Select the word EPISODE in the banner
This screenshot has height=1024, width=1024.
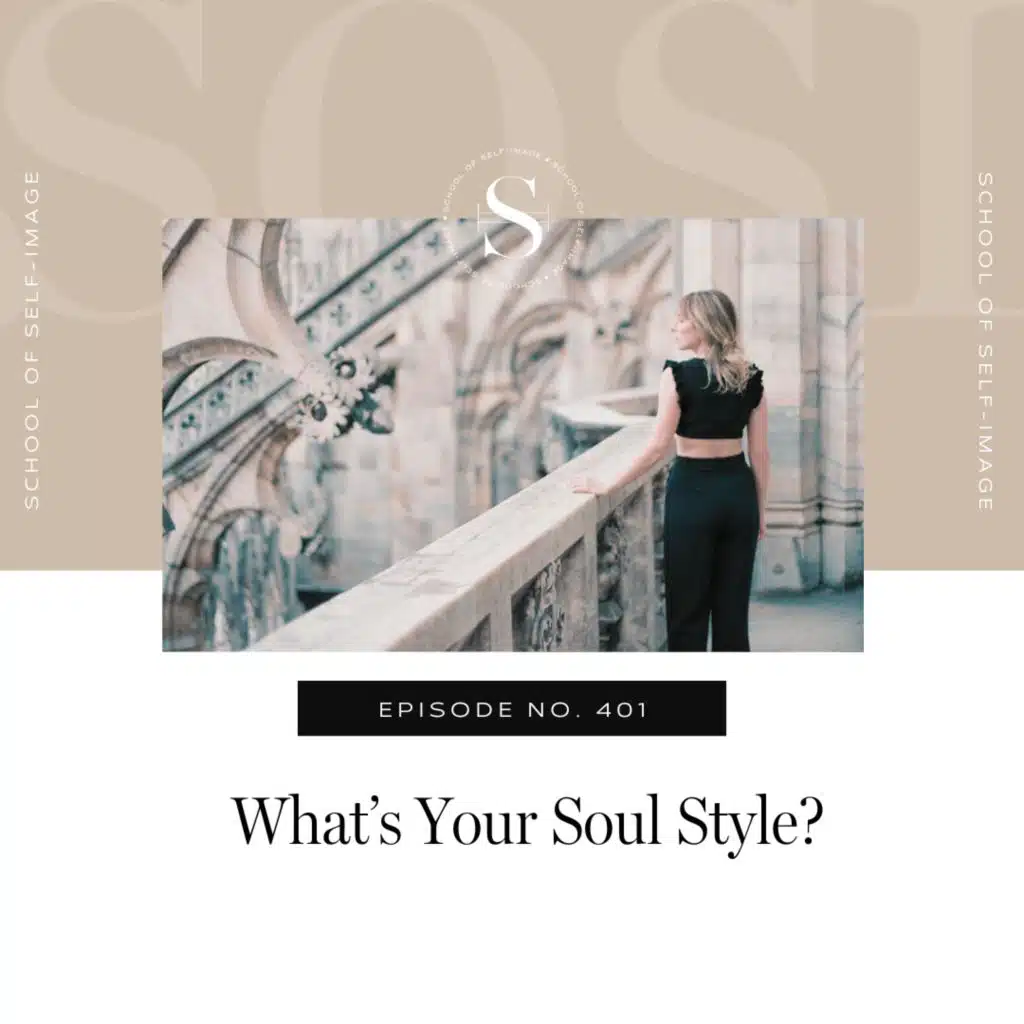pos(446,710)
